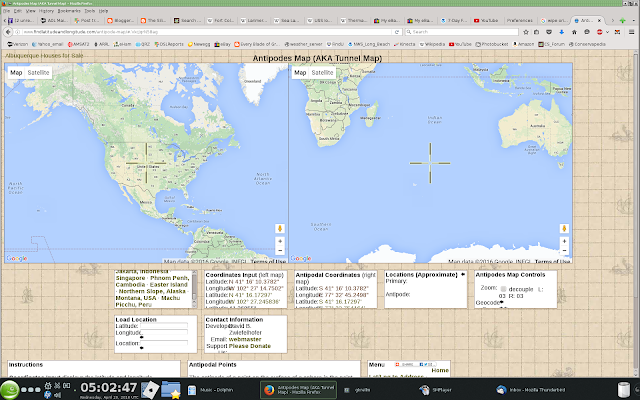Screen dimensions: 640x400
Task: Save to Pocket icon in toolbar
Action: [549, 32]
